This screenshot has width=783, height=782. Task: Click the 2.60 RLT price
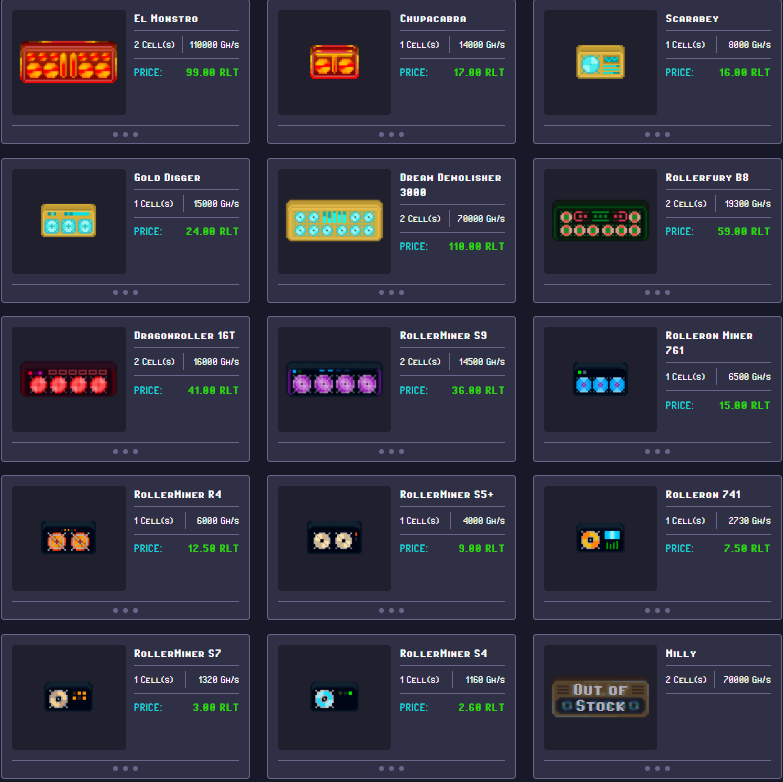click(481, 707)
